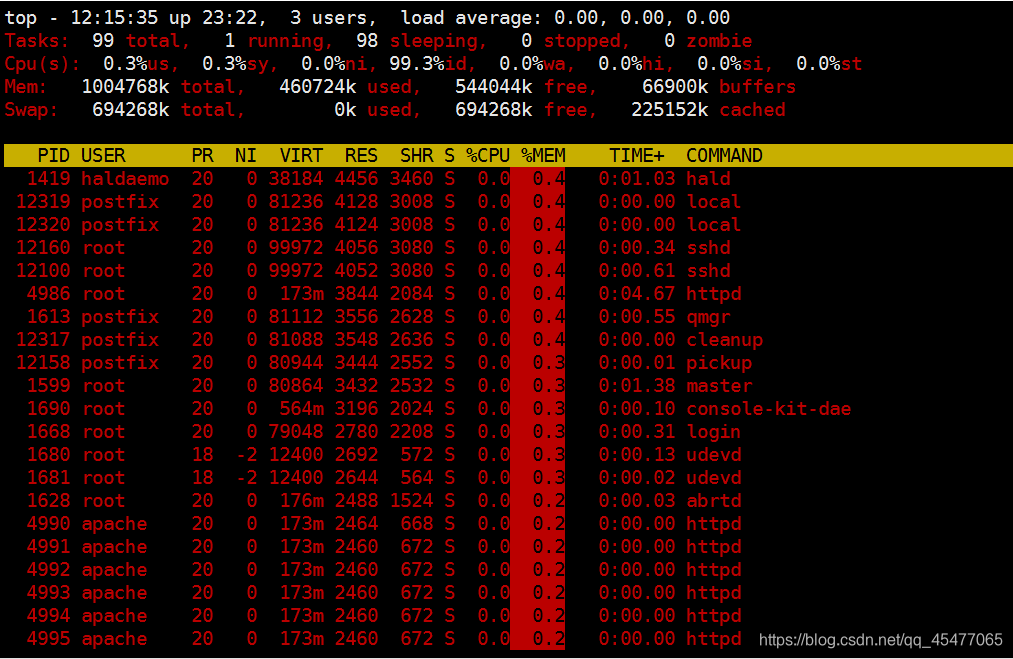The height and width of the screenshot is (659, 1013).
Task: Click the 0:04.67 TIME+ value
Action: tap(637, 294)
